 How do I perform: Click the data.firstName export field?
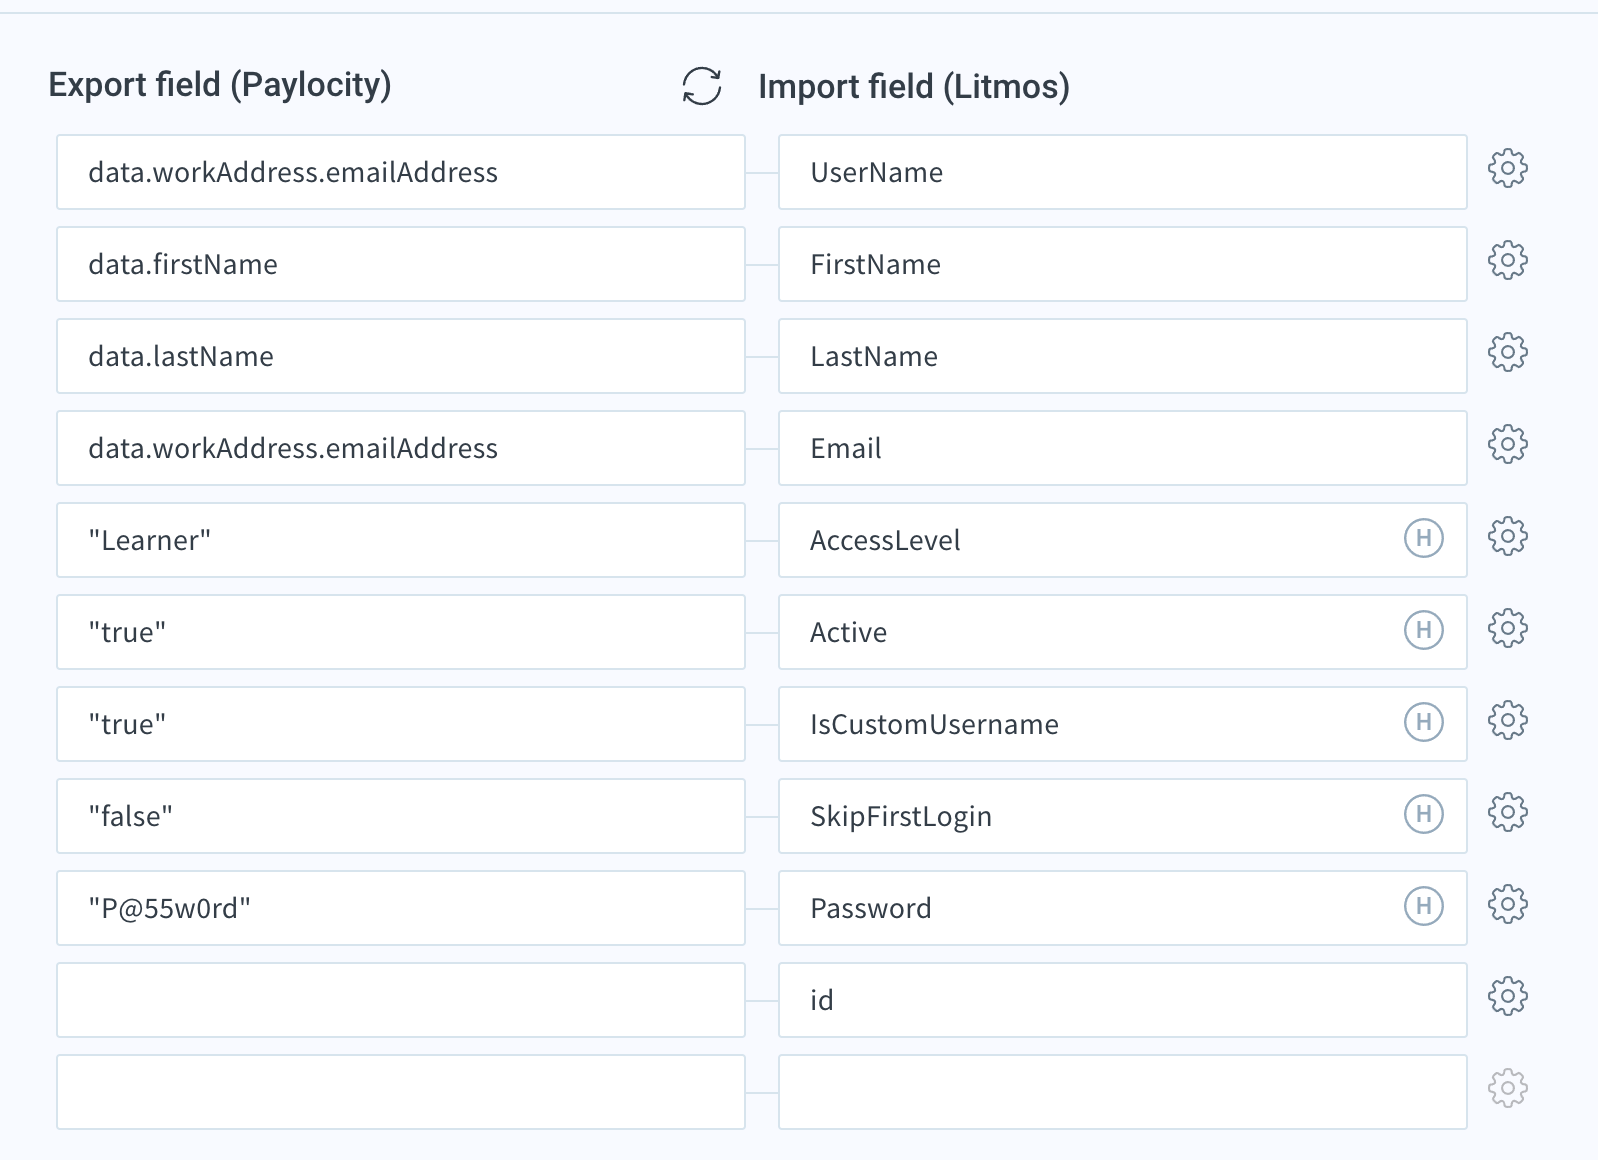coord(401,264)
